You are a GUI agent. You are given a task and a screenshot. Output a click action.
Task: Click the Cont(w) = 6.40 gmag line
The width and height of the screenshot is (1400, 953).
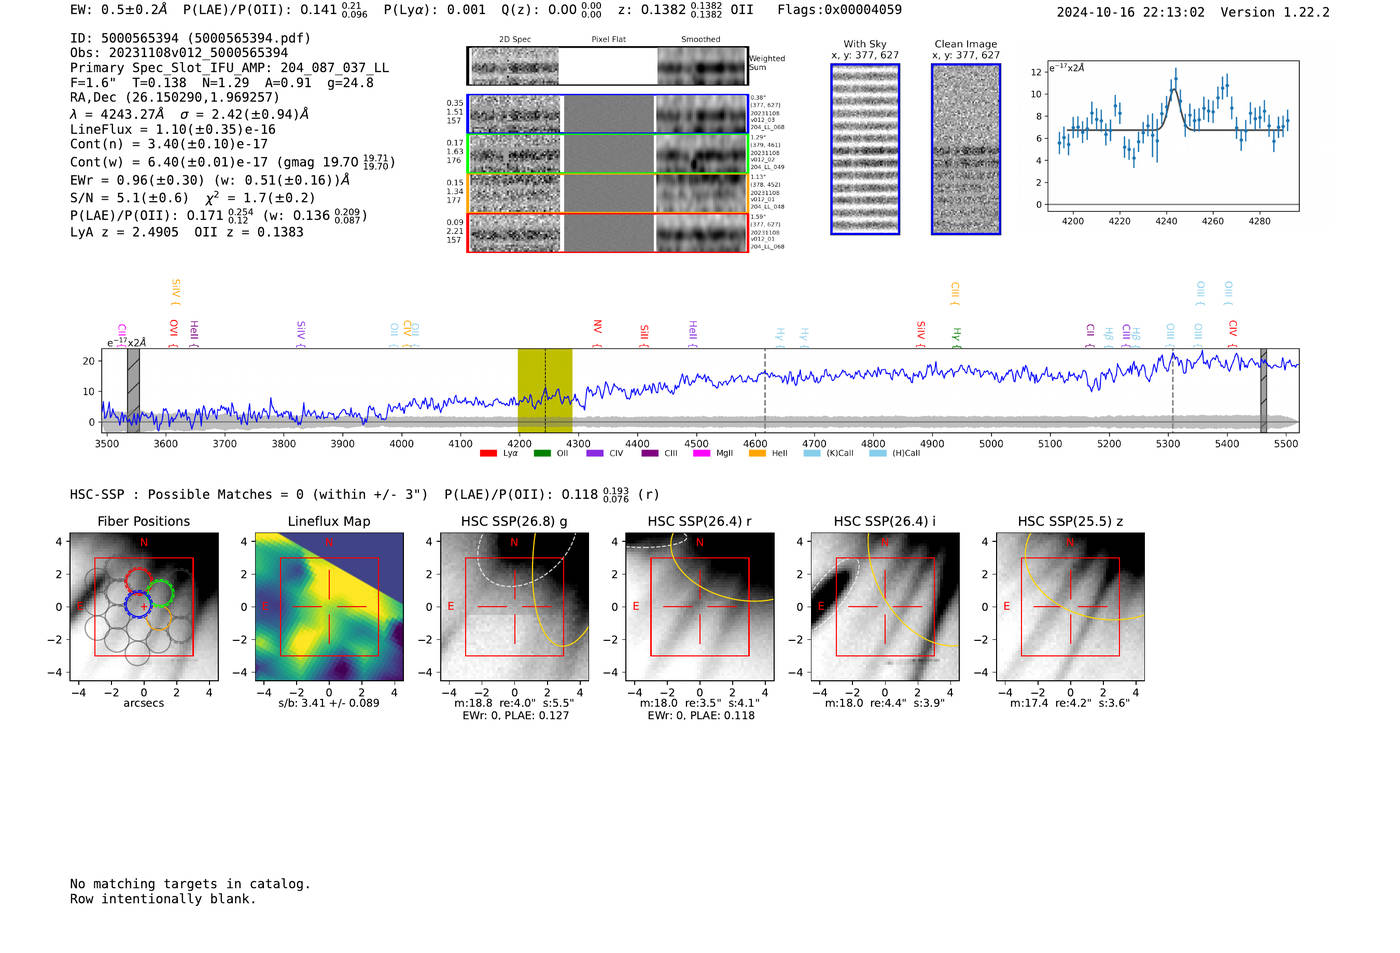(x=233, y=161)
